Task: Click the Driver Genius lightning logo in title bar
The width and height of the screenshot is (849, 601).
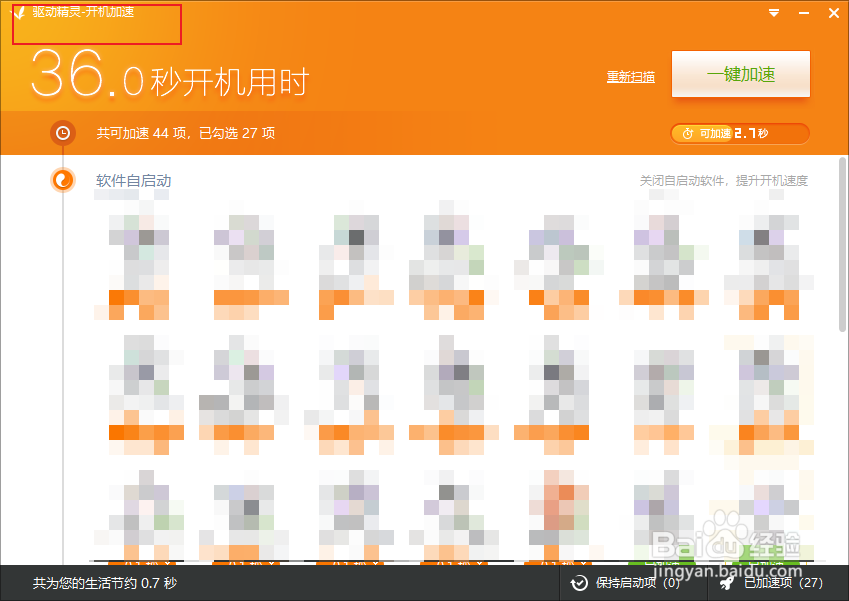Action: coord(20,13)
